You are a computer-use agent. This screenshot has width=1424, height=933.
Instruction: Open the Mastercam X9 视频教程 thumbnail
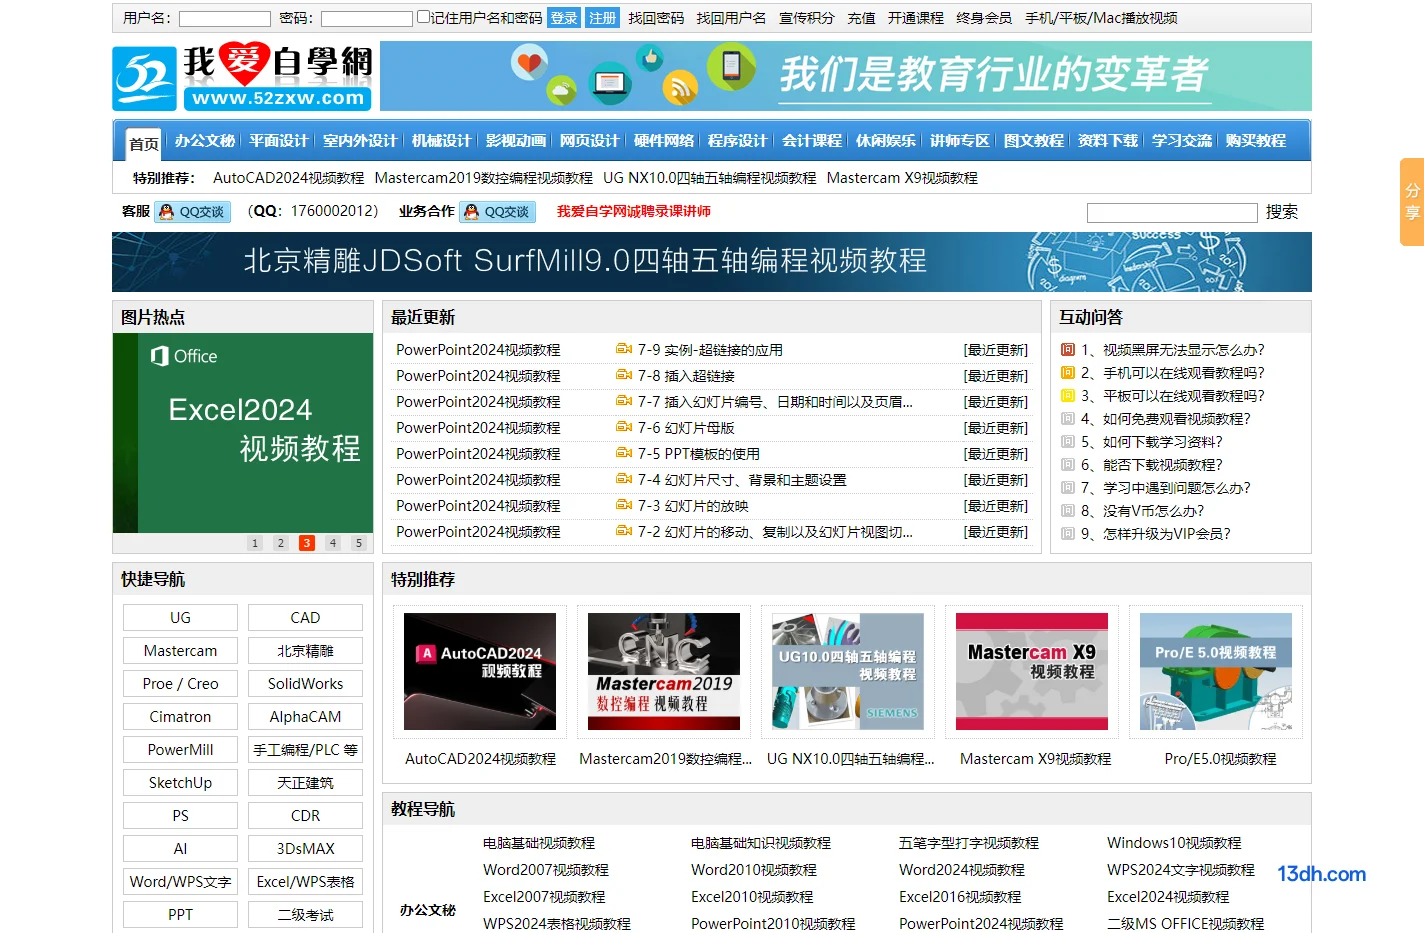(1032, 671)
